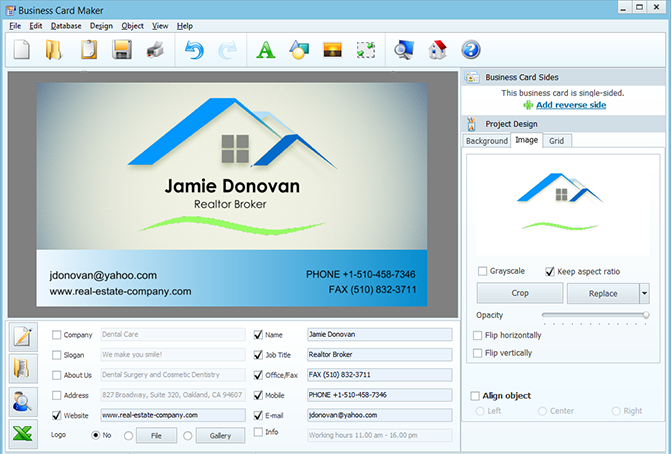This screenshot has height=454, width=671.
Task: Disable Keep aspect ratio checkbox
Action: tap(550, 271)
